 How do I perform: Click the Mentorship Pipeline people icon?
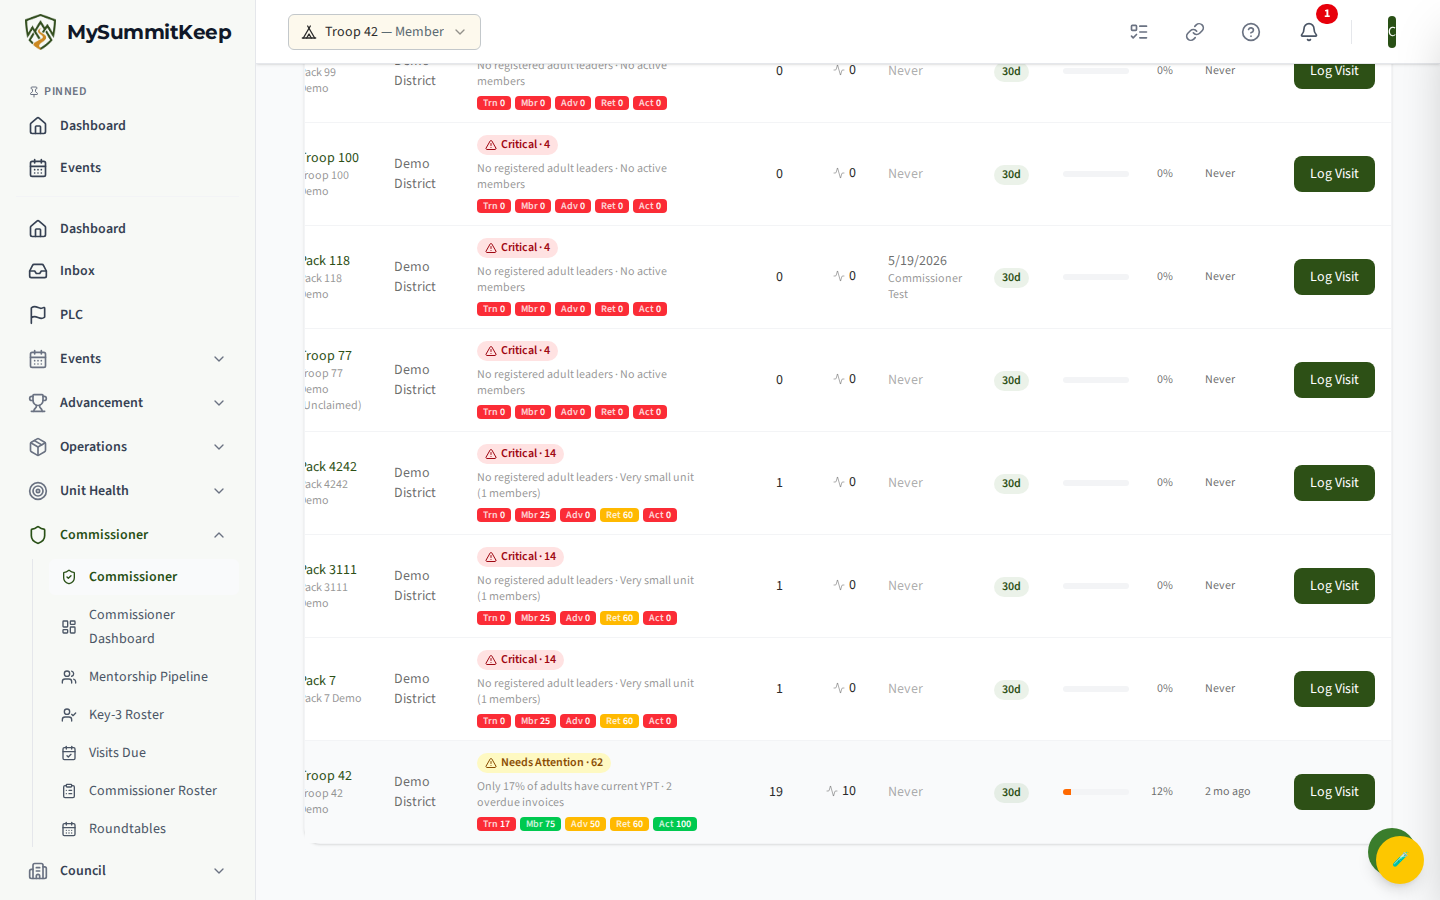click(x=69, y=677)
